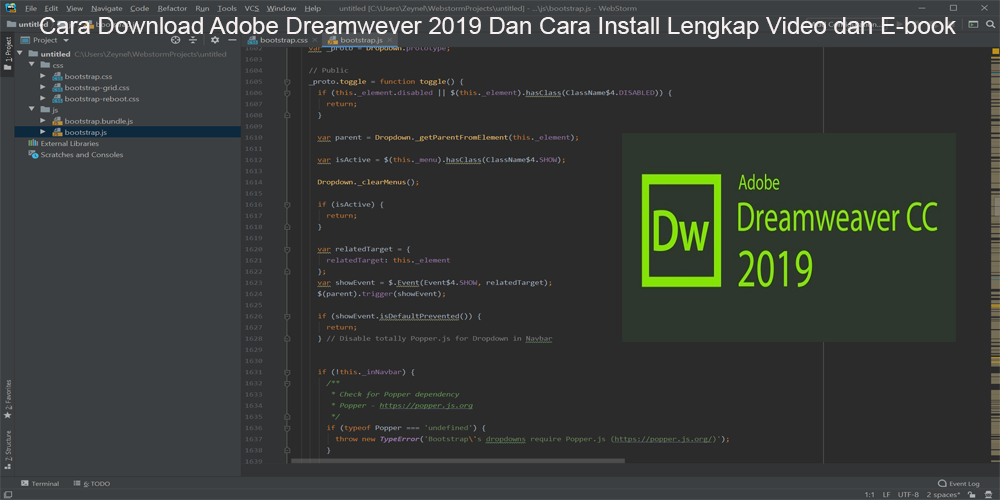This screenshot has height=500, width=1000.
Task: Click the bootstrap-grid.css file icon
Action: 57,88
